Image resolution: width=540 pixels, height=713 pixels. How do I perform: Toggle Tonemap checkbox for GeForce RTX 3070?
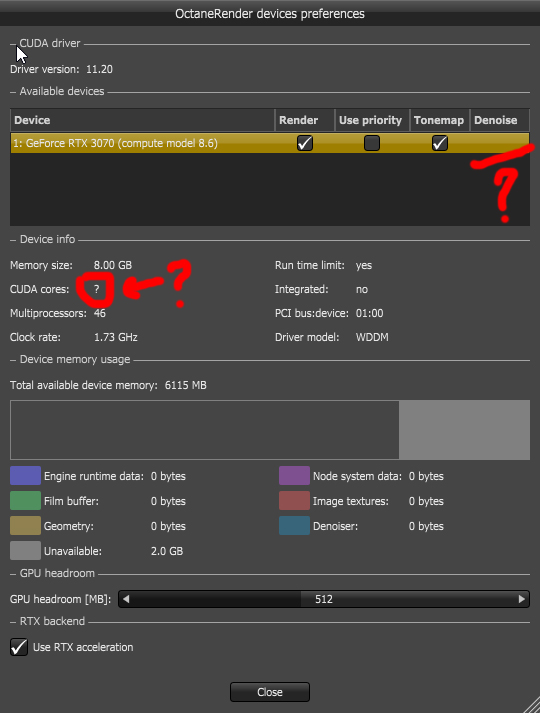point(440,143)
